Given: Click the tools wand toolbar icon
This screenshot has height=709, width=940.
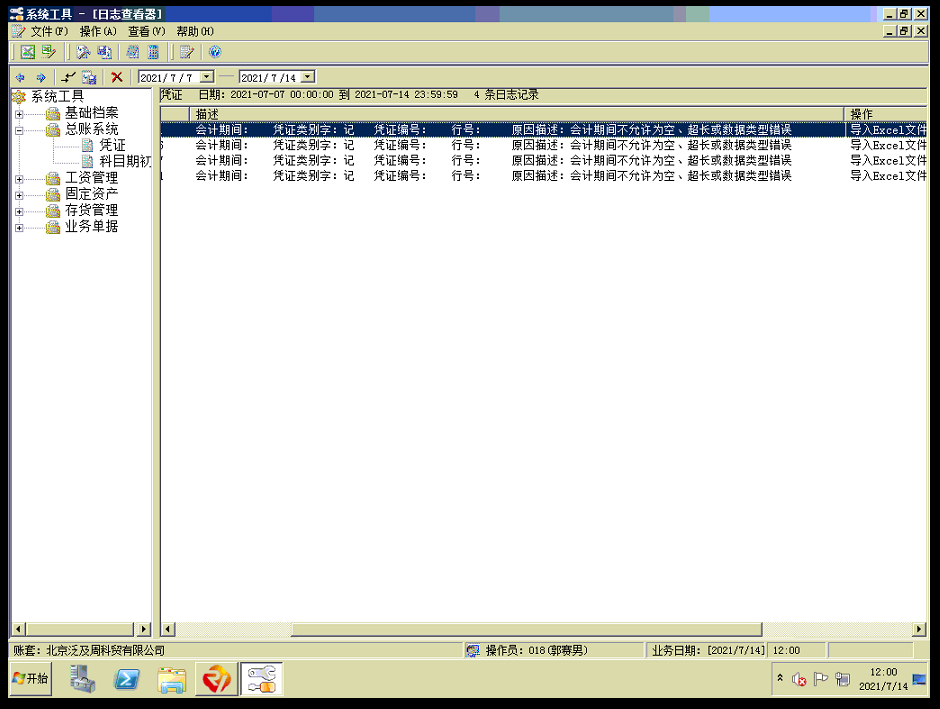Looking at the screenshot, I should point(83,52).
